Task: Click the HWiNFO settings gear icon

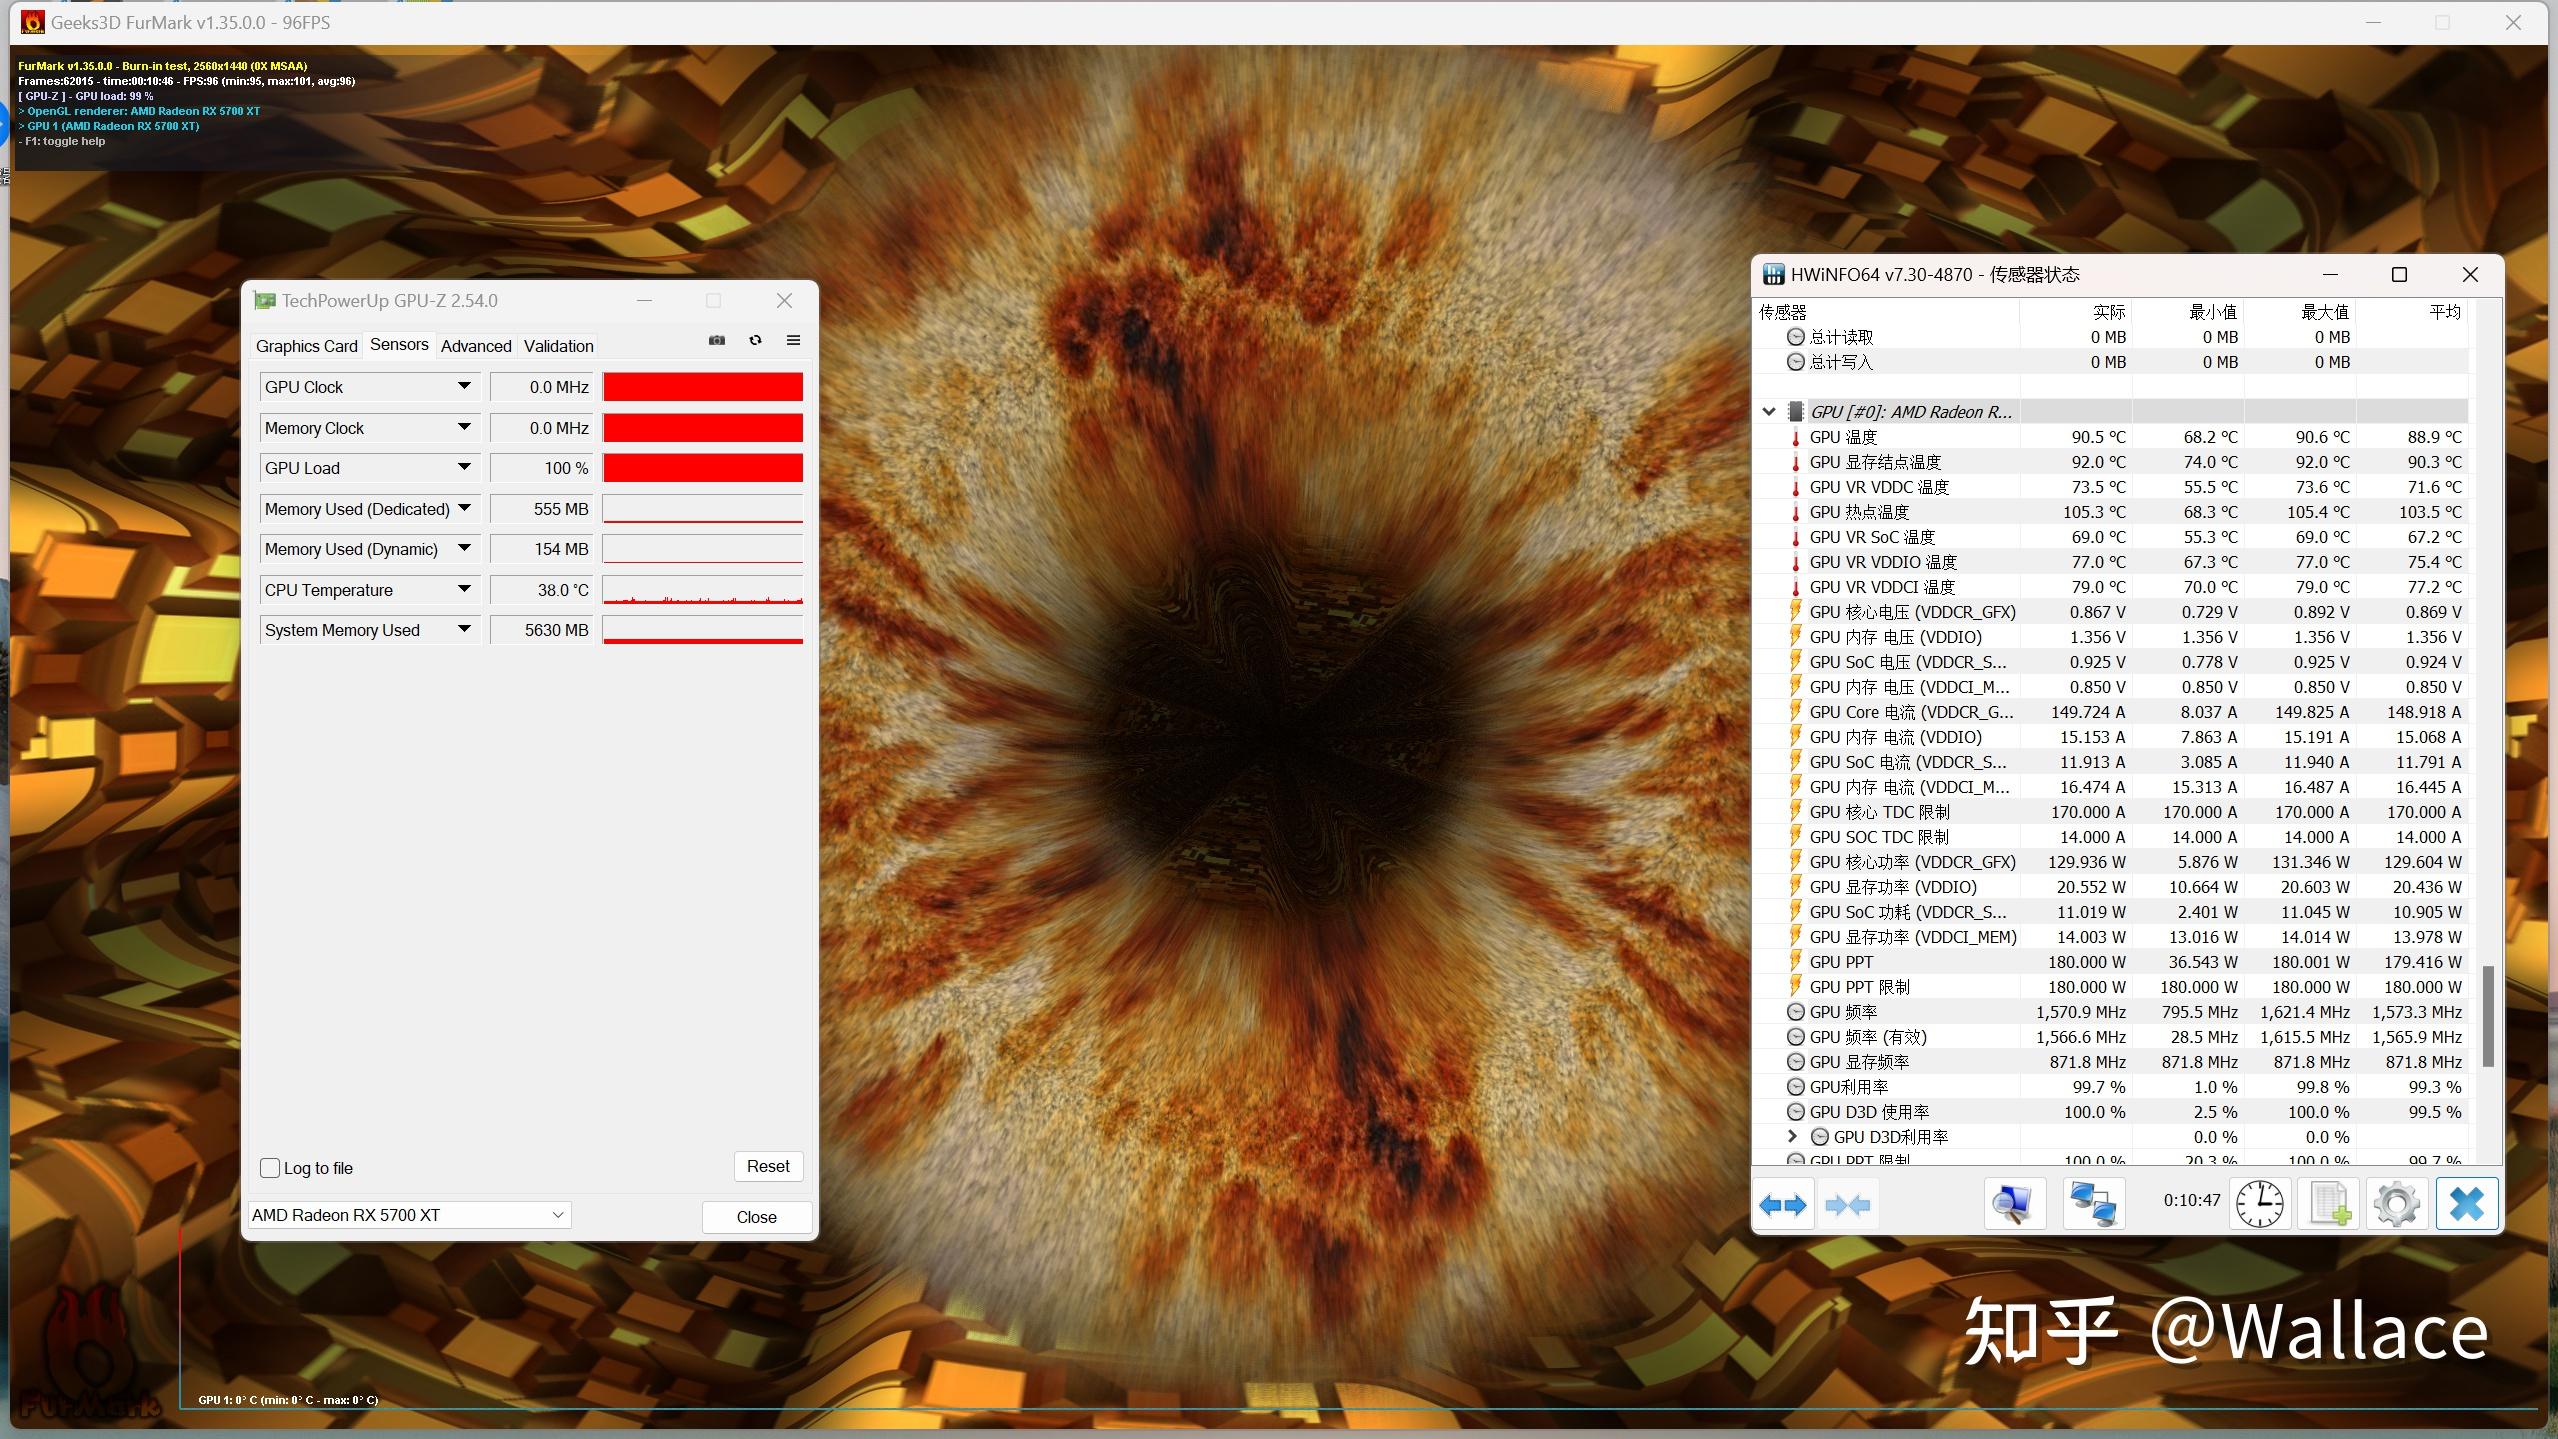Action: [2395, 1204]
